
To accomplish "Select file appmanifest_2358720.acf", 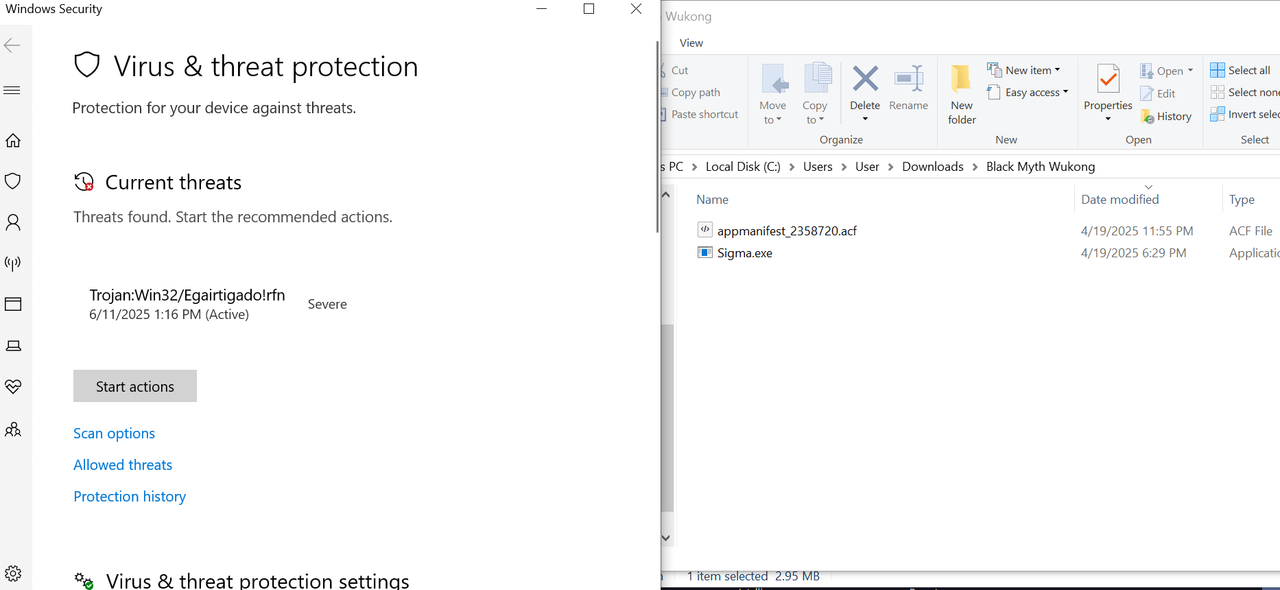I will pyautogui.click(x=787, y=231).
